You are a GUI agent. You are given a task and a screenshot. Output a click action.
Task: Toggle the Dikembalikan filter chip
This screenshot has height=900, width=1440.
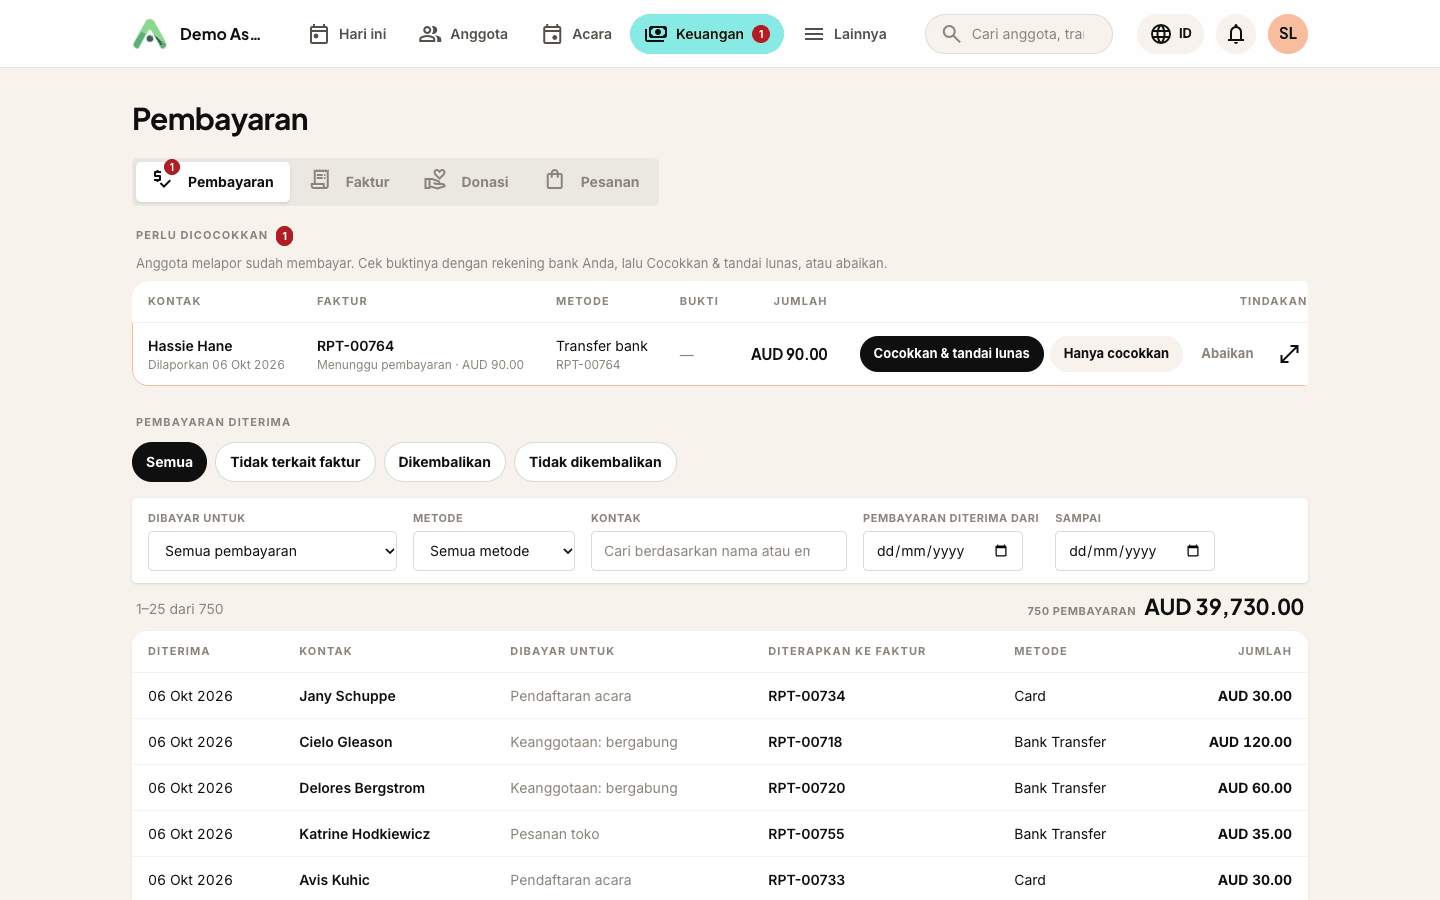coord(444,462)
